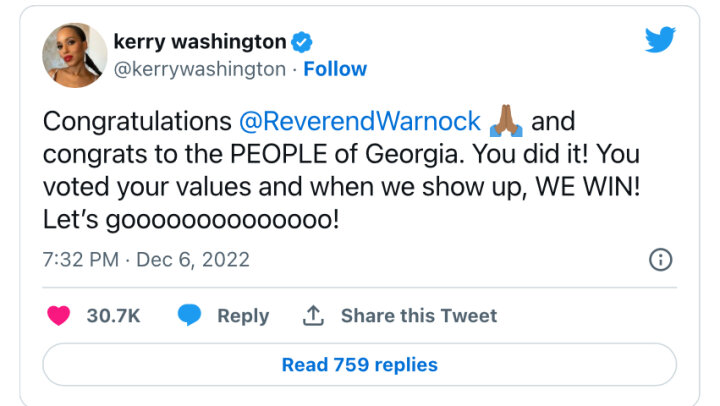Viewport: 720px width, 406px height.
Task: Open Kerry Washington's profile picture
Action: click(74, 55)
